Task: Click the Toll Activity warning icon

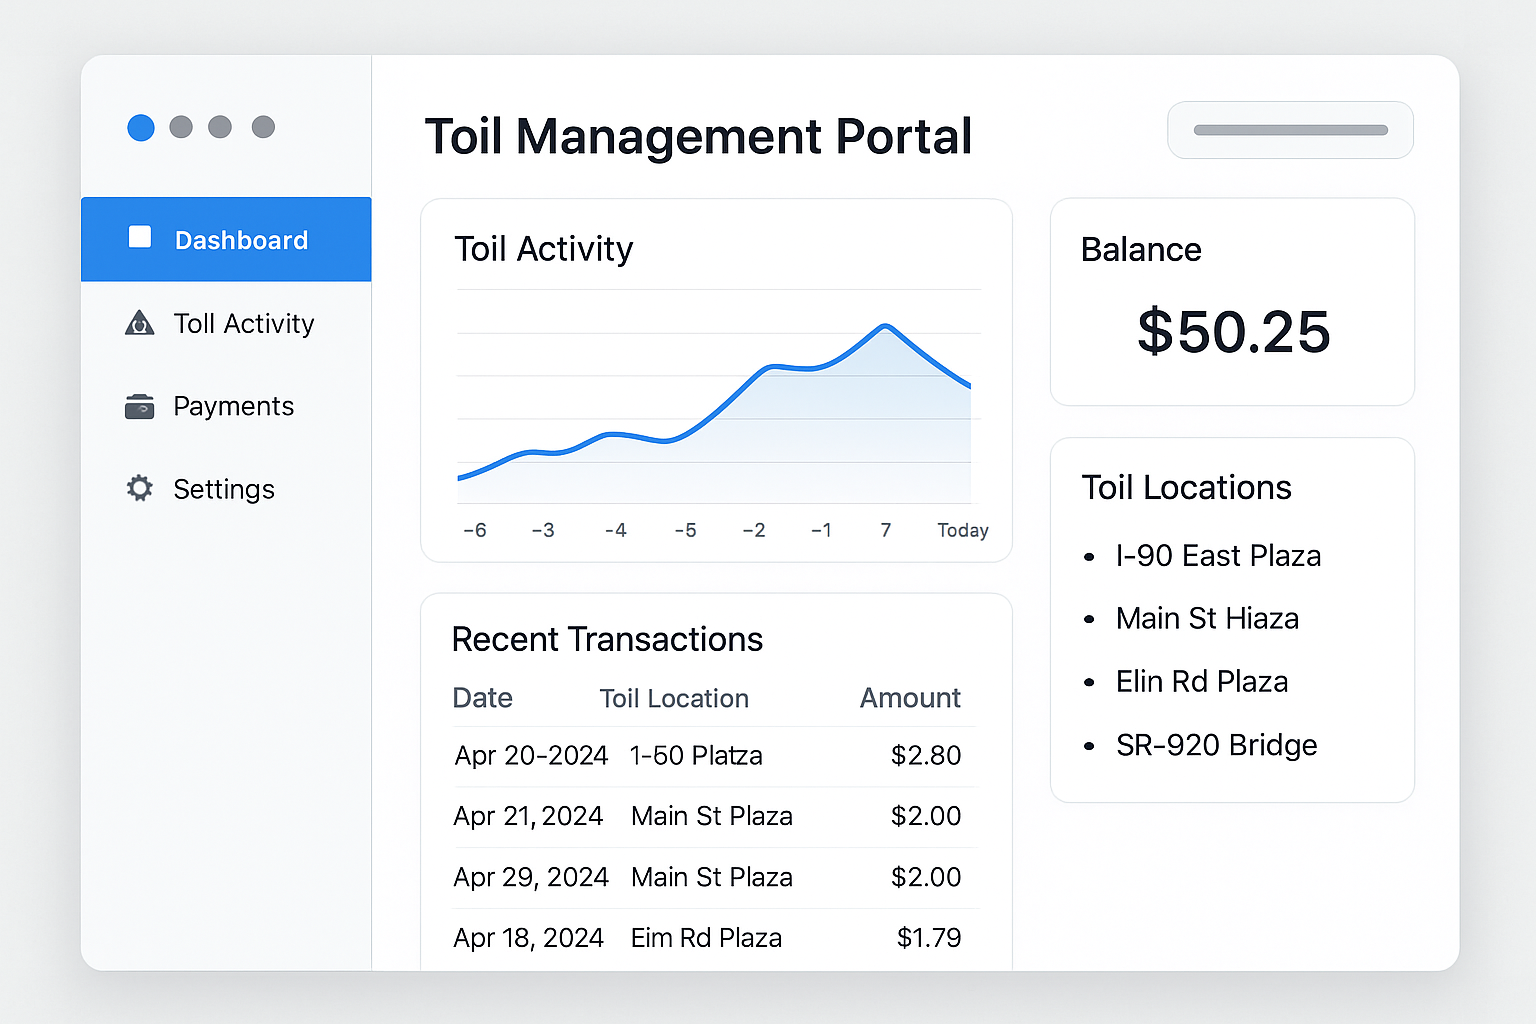Action: [x=139, y=323]
